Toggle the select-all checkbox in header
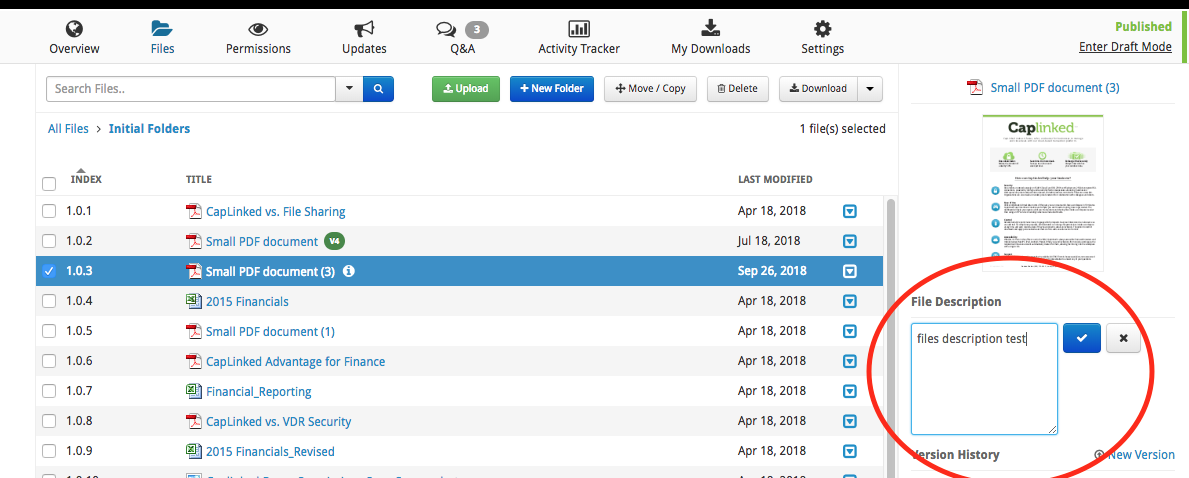The width and height of the screenshot is (1189, 478). [x=49, y=184]
